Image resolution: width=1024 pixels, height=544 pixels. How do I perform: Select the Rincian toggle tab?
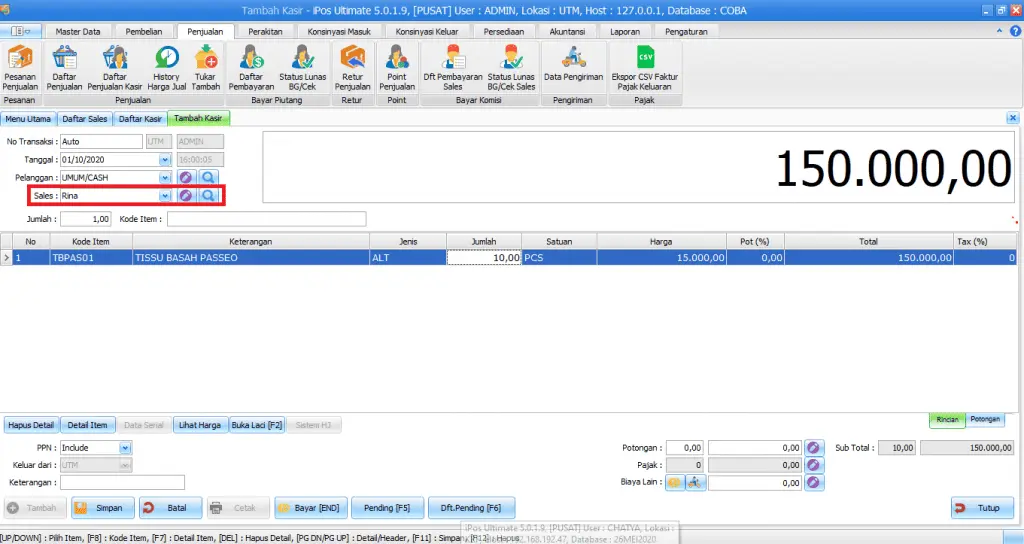(x=947, y=419)
